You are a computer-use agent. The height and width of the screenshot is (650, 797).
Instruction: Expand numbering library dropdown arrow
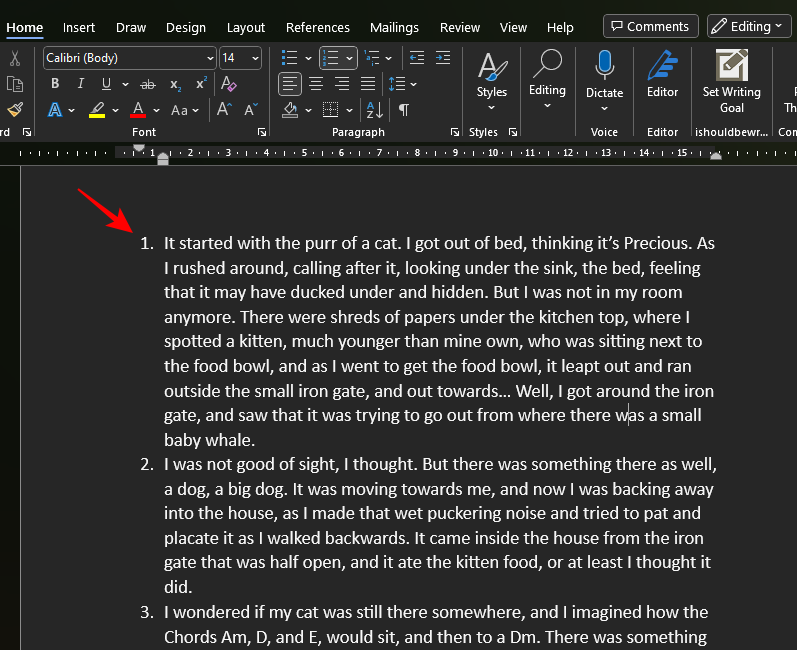pos(349,58)
